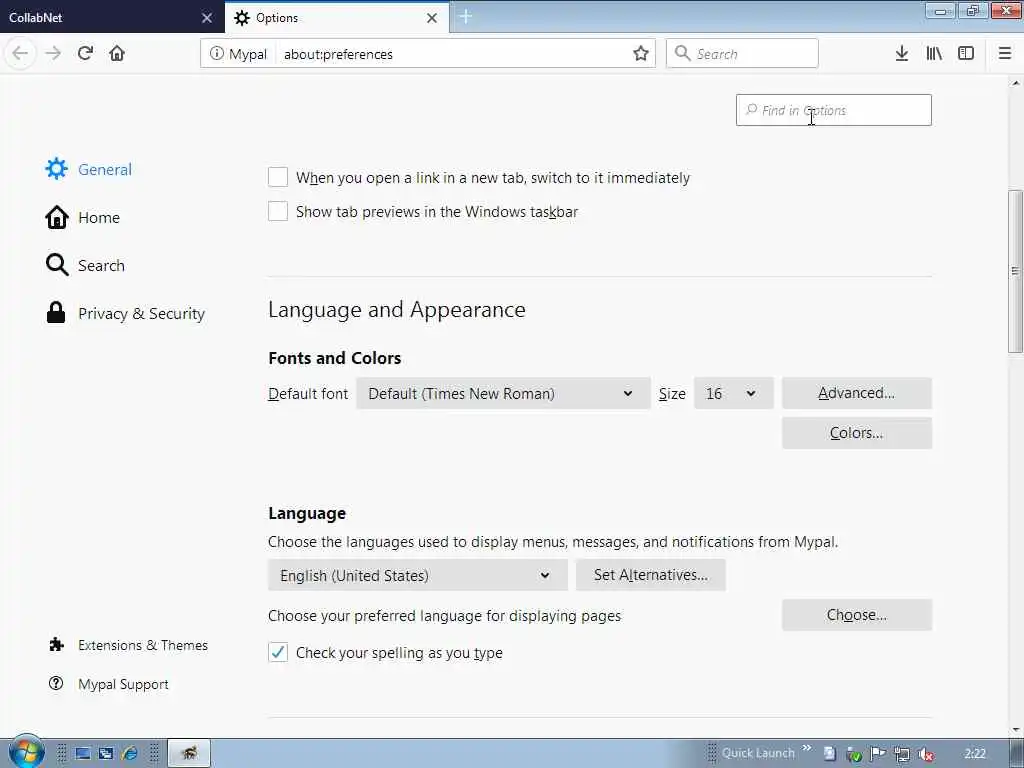Open the Library toolbar icon

(934, 54)
